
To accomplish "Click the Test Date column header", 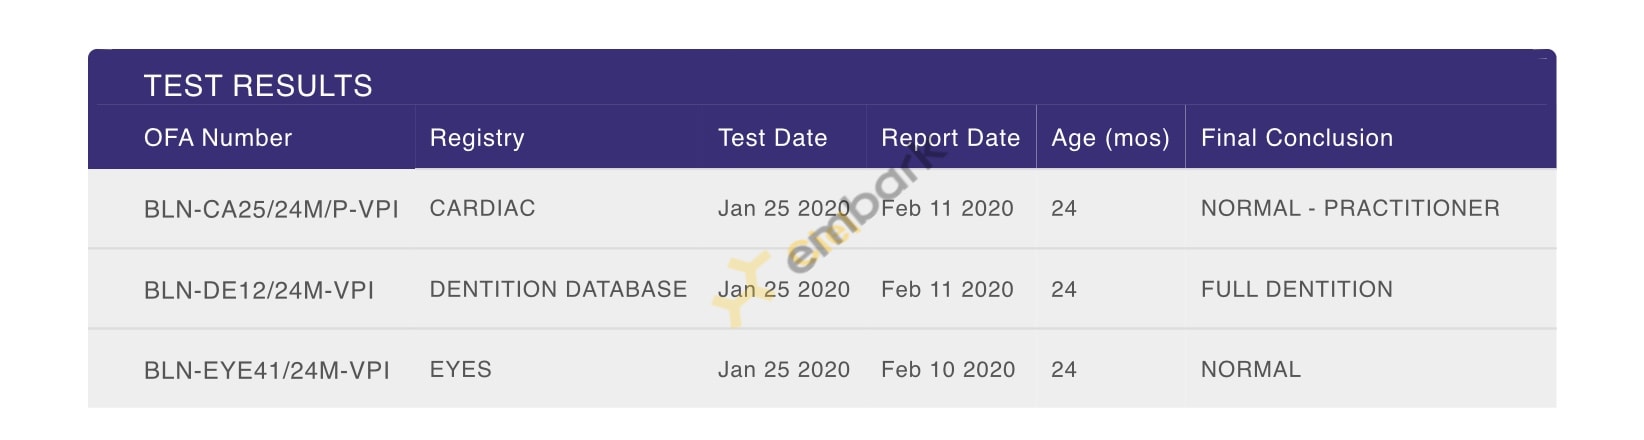I will (x=773, y=138).
